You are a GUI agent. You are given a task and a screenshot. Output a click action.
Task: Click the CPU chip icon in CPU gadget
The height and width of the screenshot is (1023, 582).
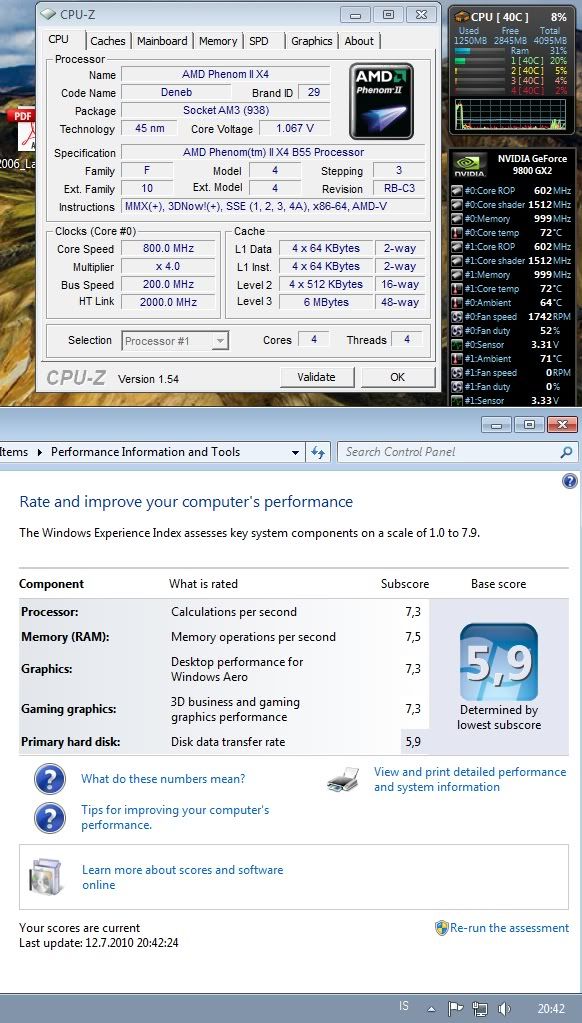(461, 17)
